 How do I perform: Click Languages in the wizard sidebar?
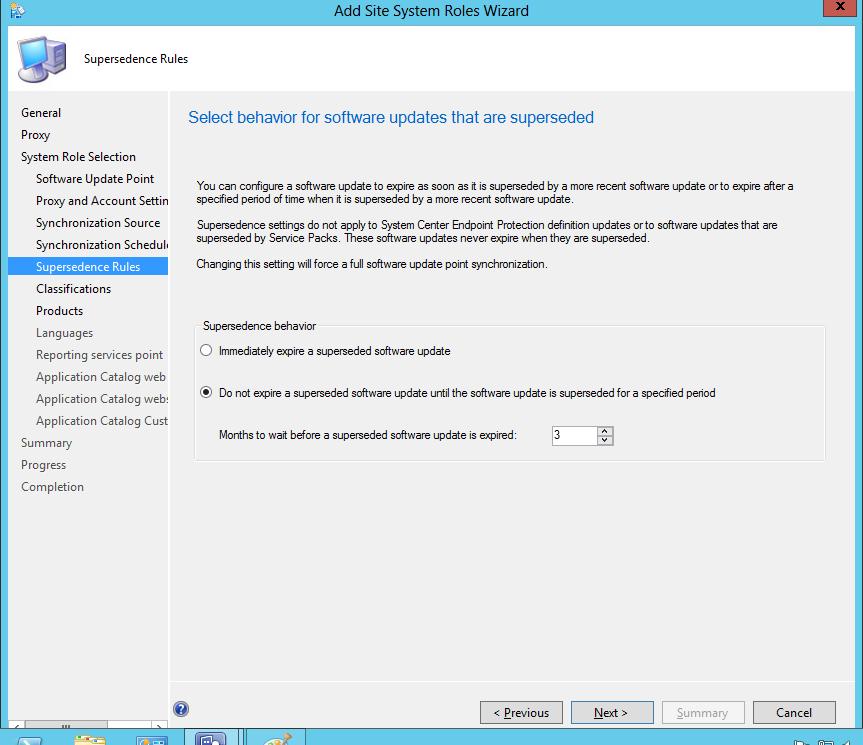(x=64, y=333)
